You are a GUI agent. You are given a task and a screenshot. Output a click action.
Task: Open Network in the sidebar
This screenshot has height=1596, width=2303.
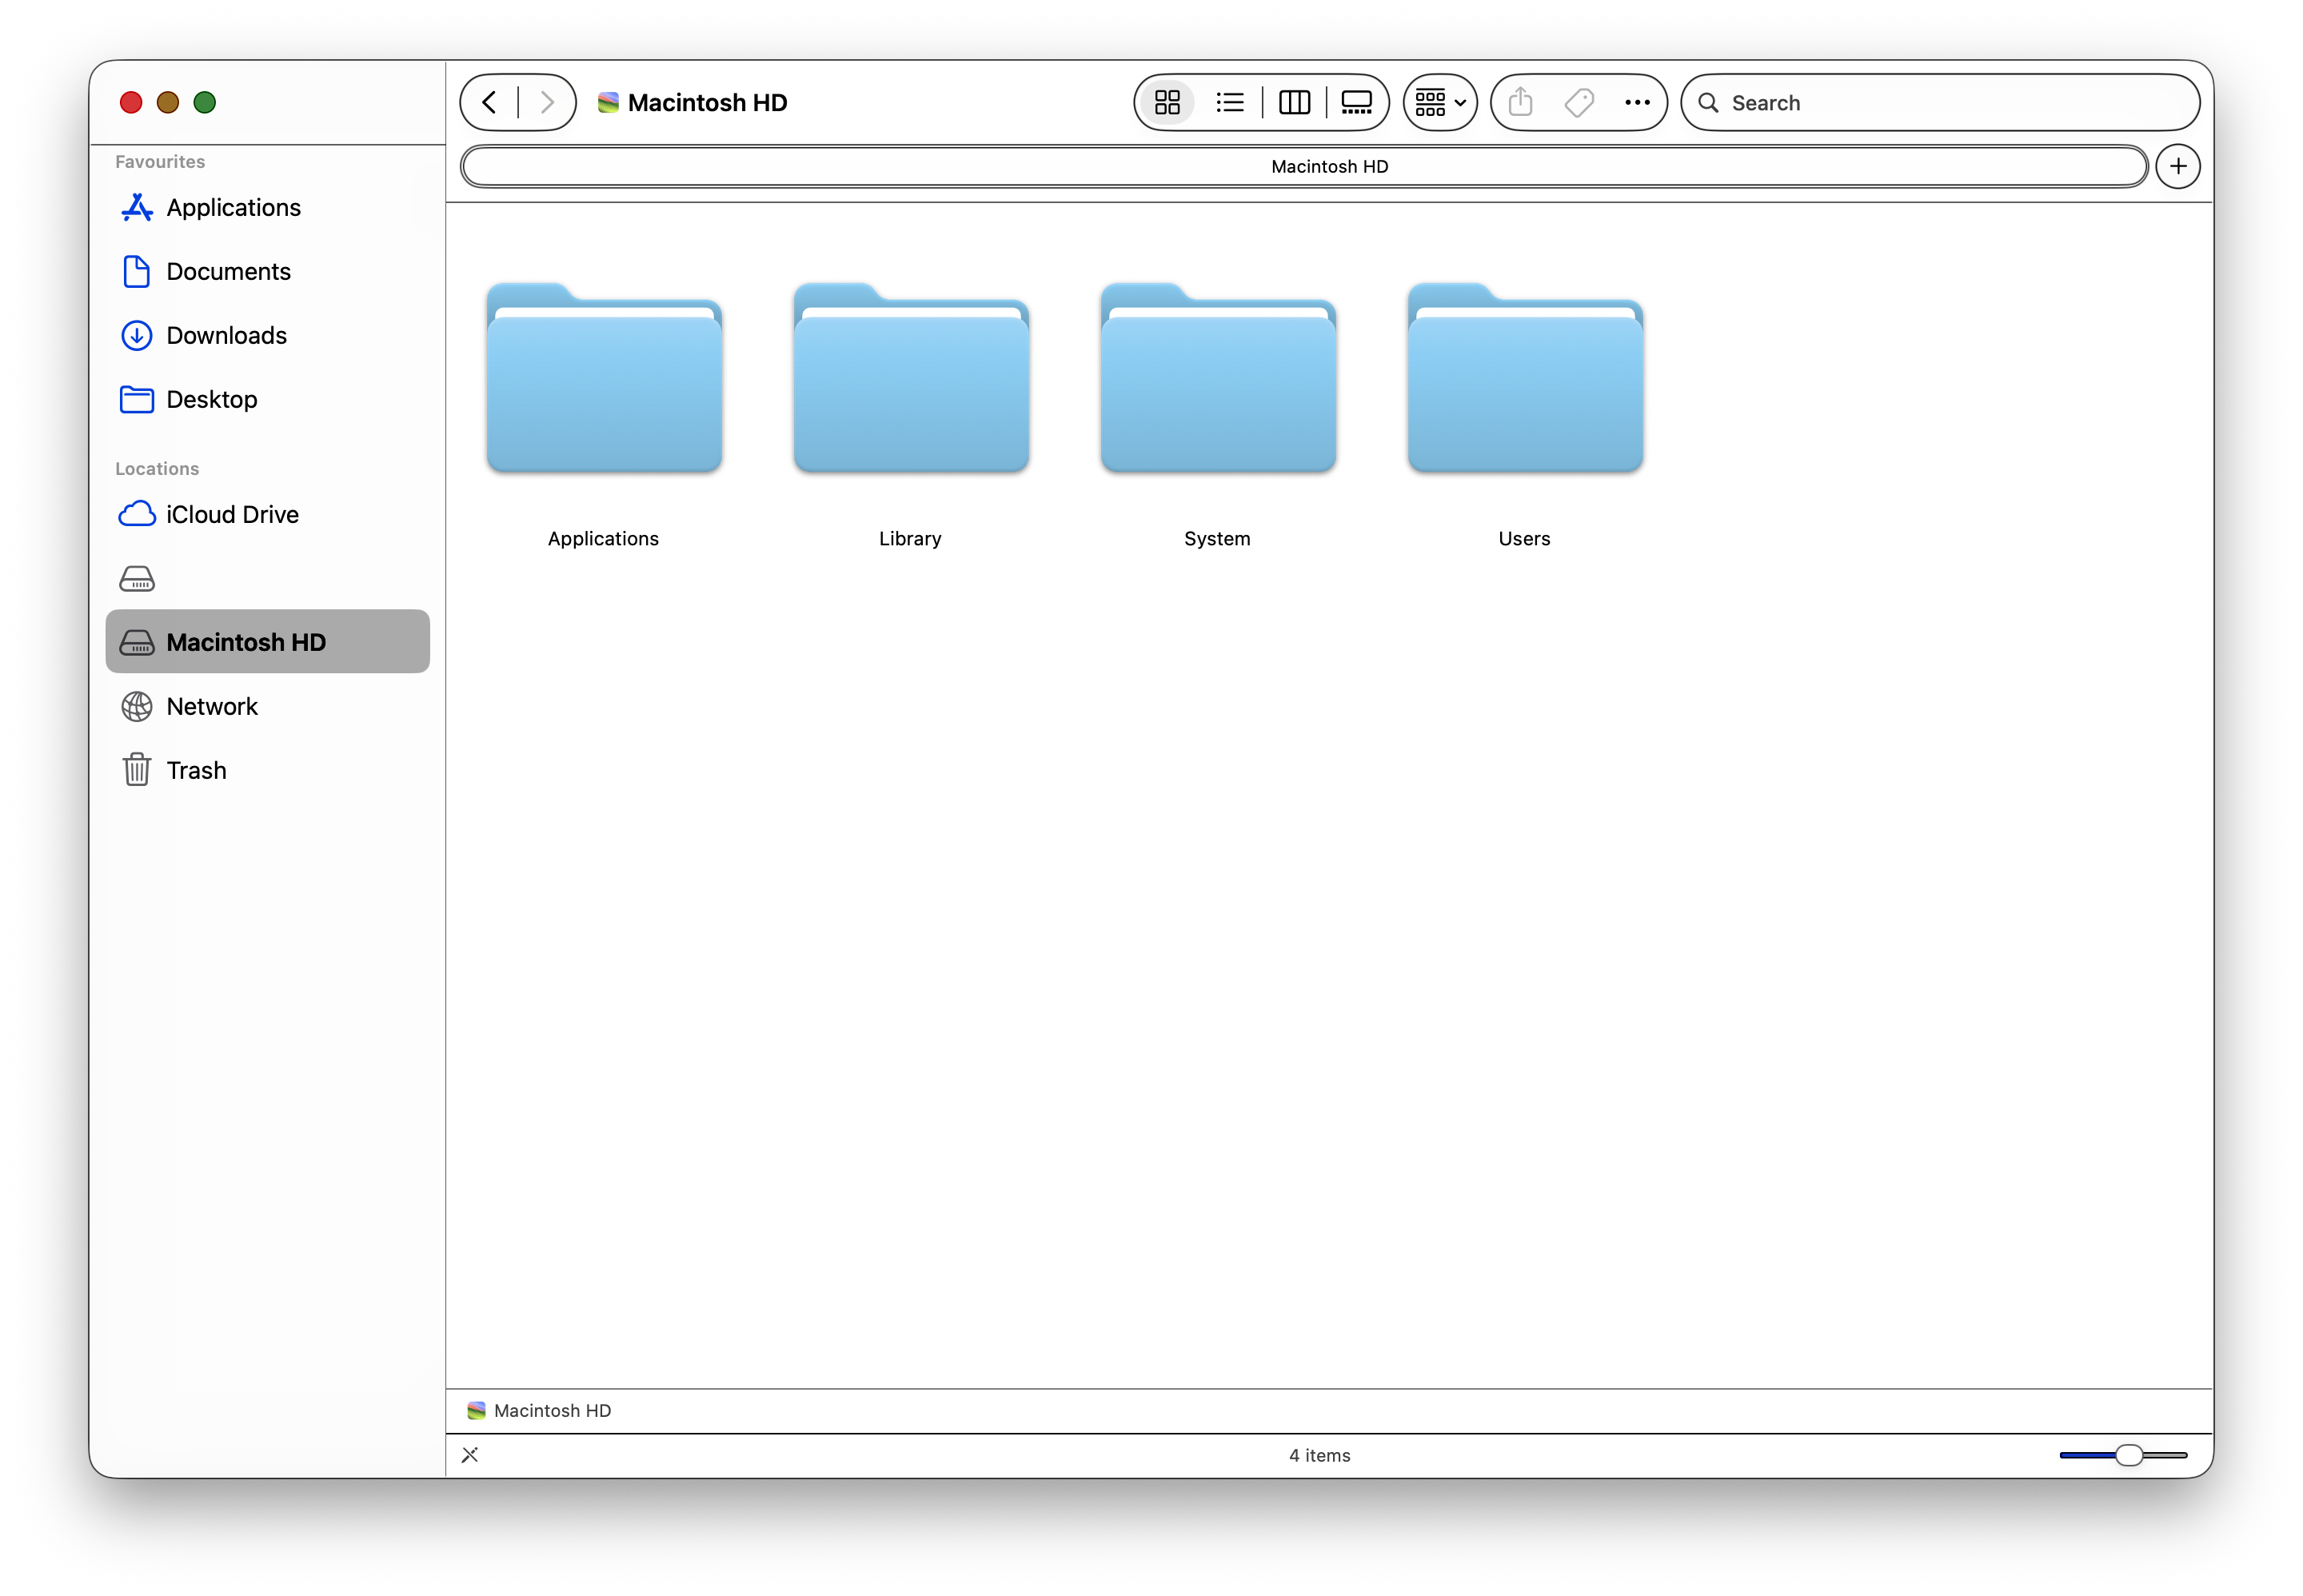click(268, 706)
